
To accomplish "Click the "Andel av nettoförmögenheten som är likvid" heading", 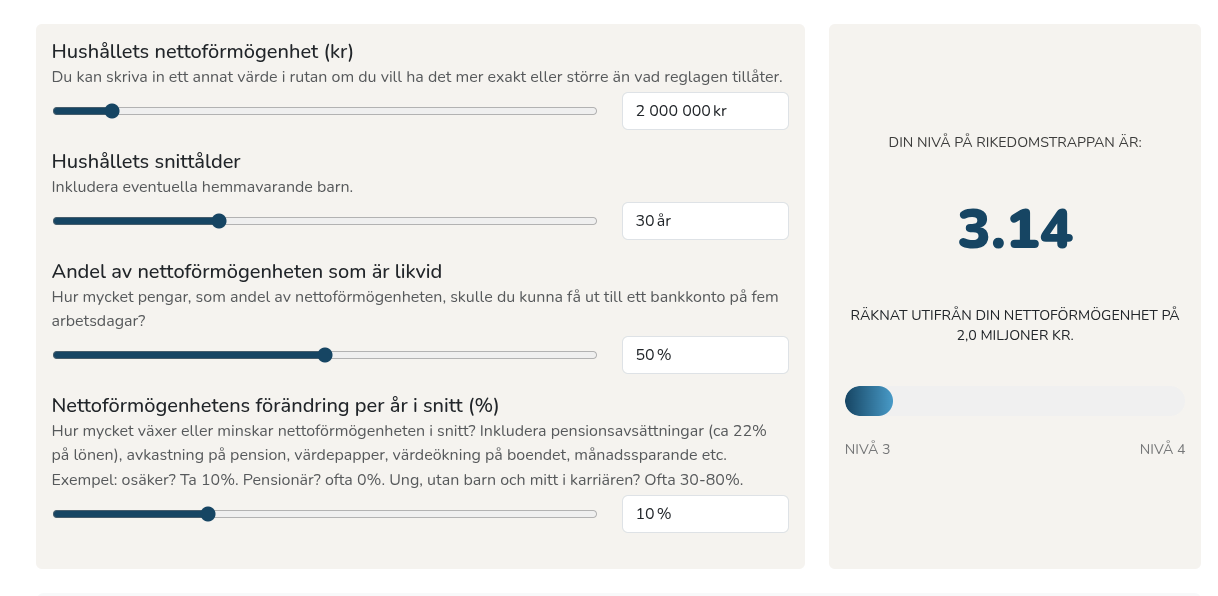I will point(247,271).
